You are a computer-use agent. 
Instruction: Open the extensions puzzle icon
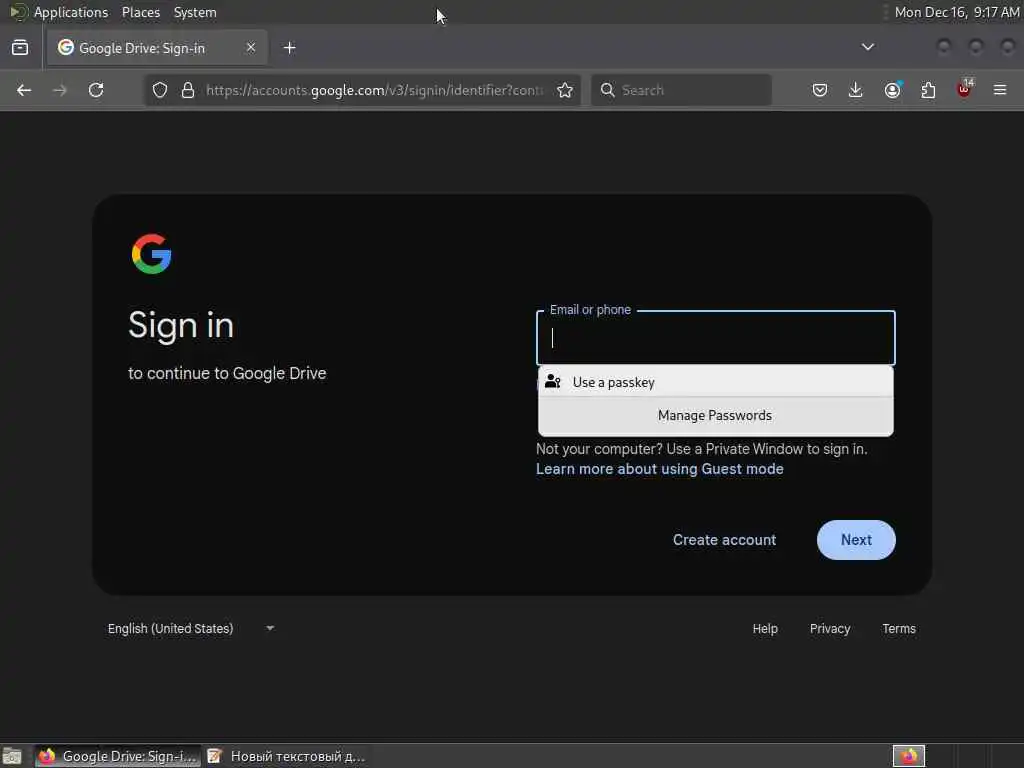(928, 90)
